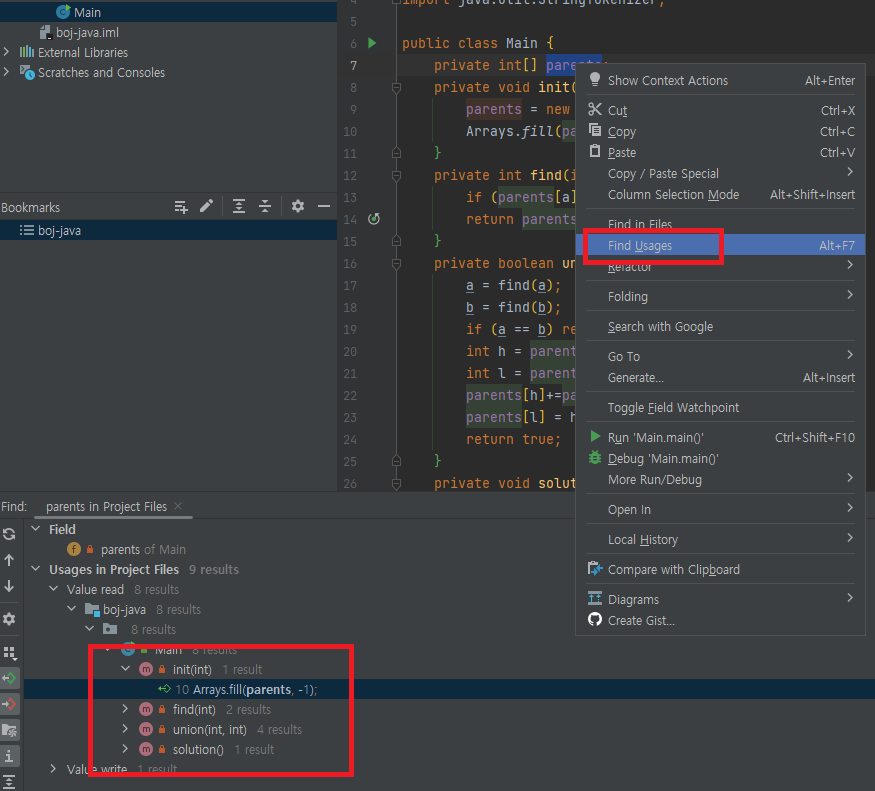Click Search with Google
The image size is (875, 791).
tap(660, 326)
